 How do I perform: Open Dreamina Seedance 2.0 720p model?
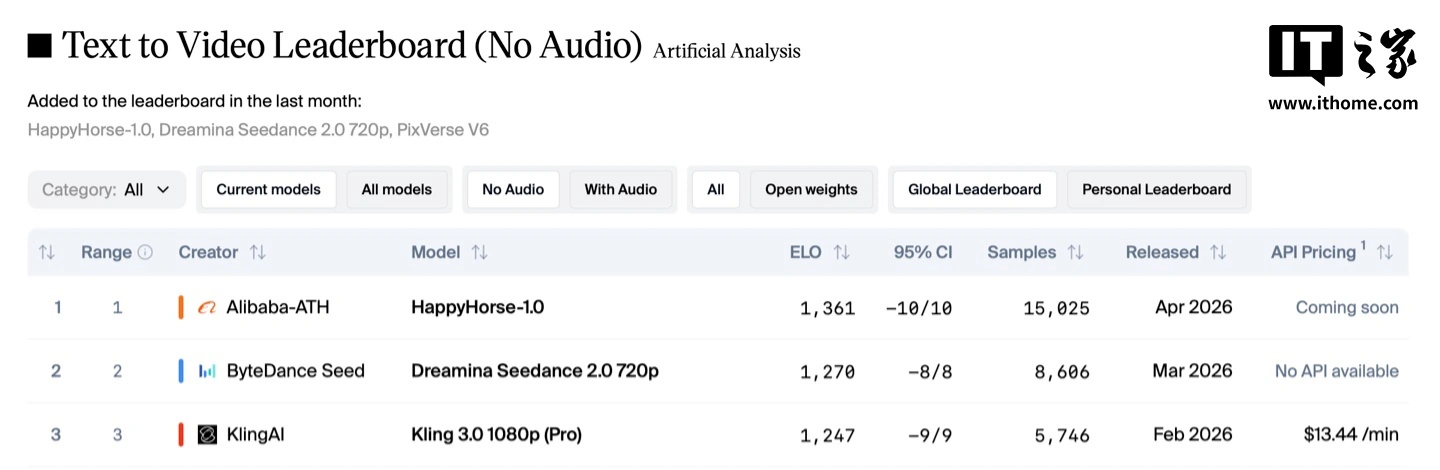[535, 371]
